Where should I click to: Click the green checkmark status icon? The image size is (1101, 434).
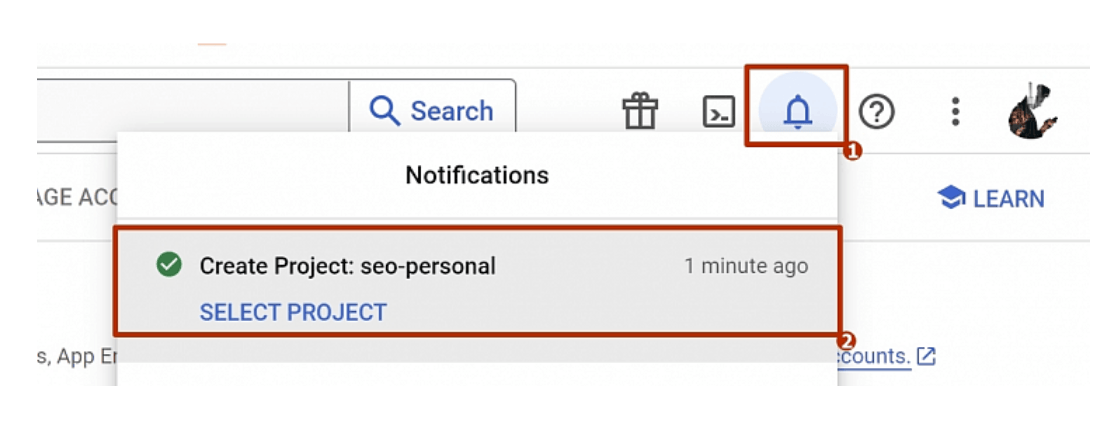coord(169,265)
